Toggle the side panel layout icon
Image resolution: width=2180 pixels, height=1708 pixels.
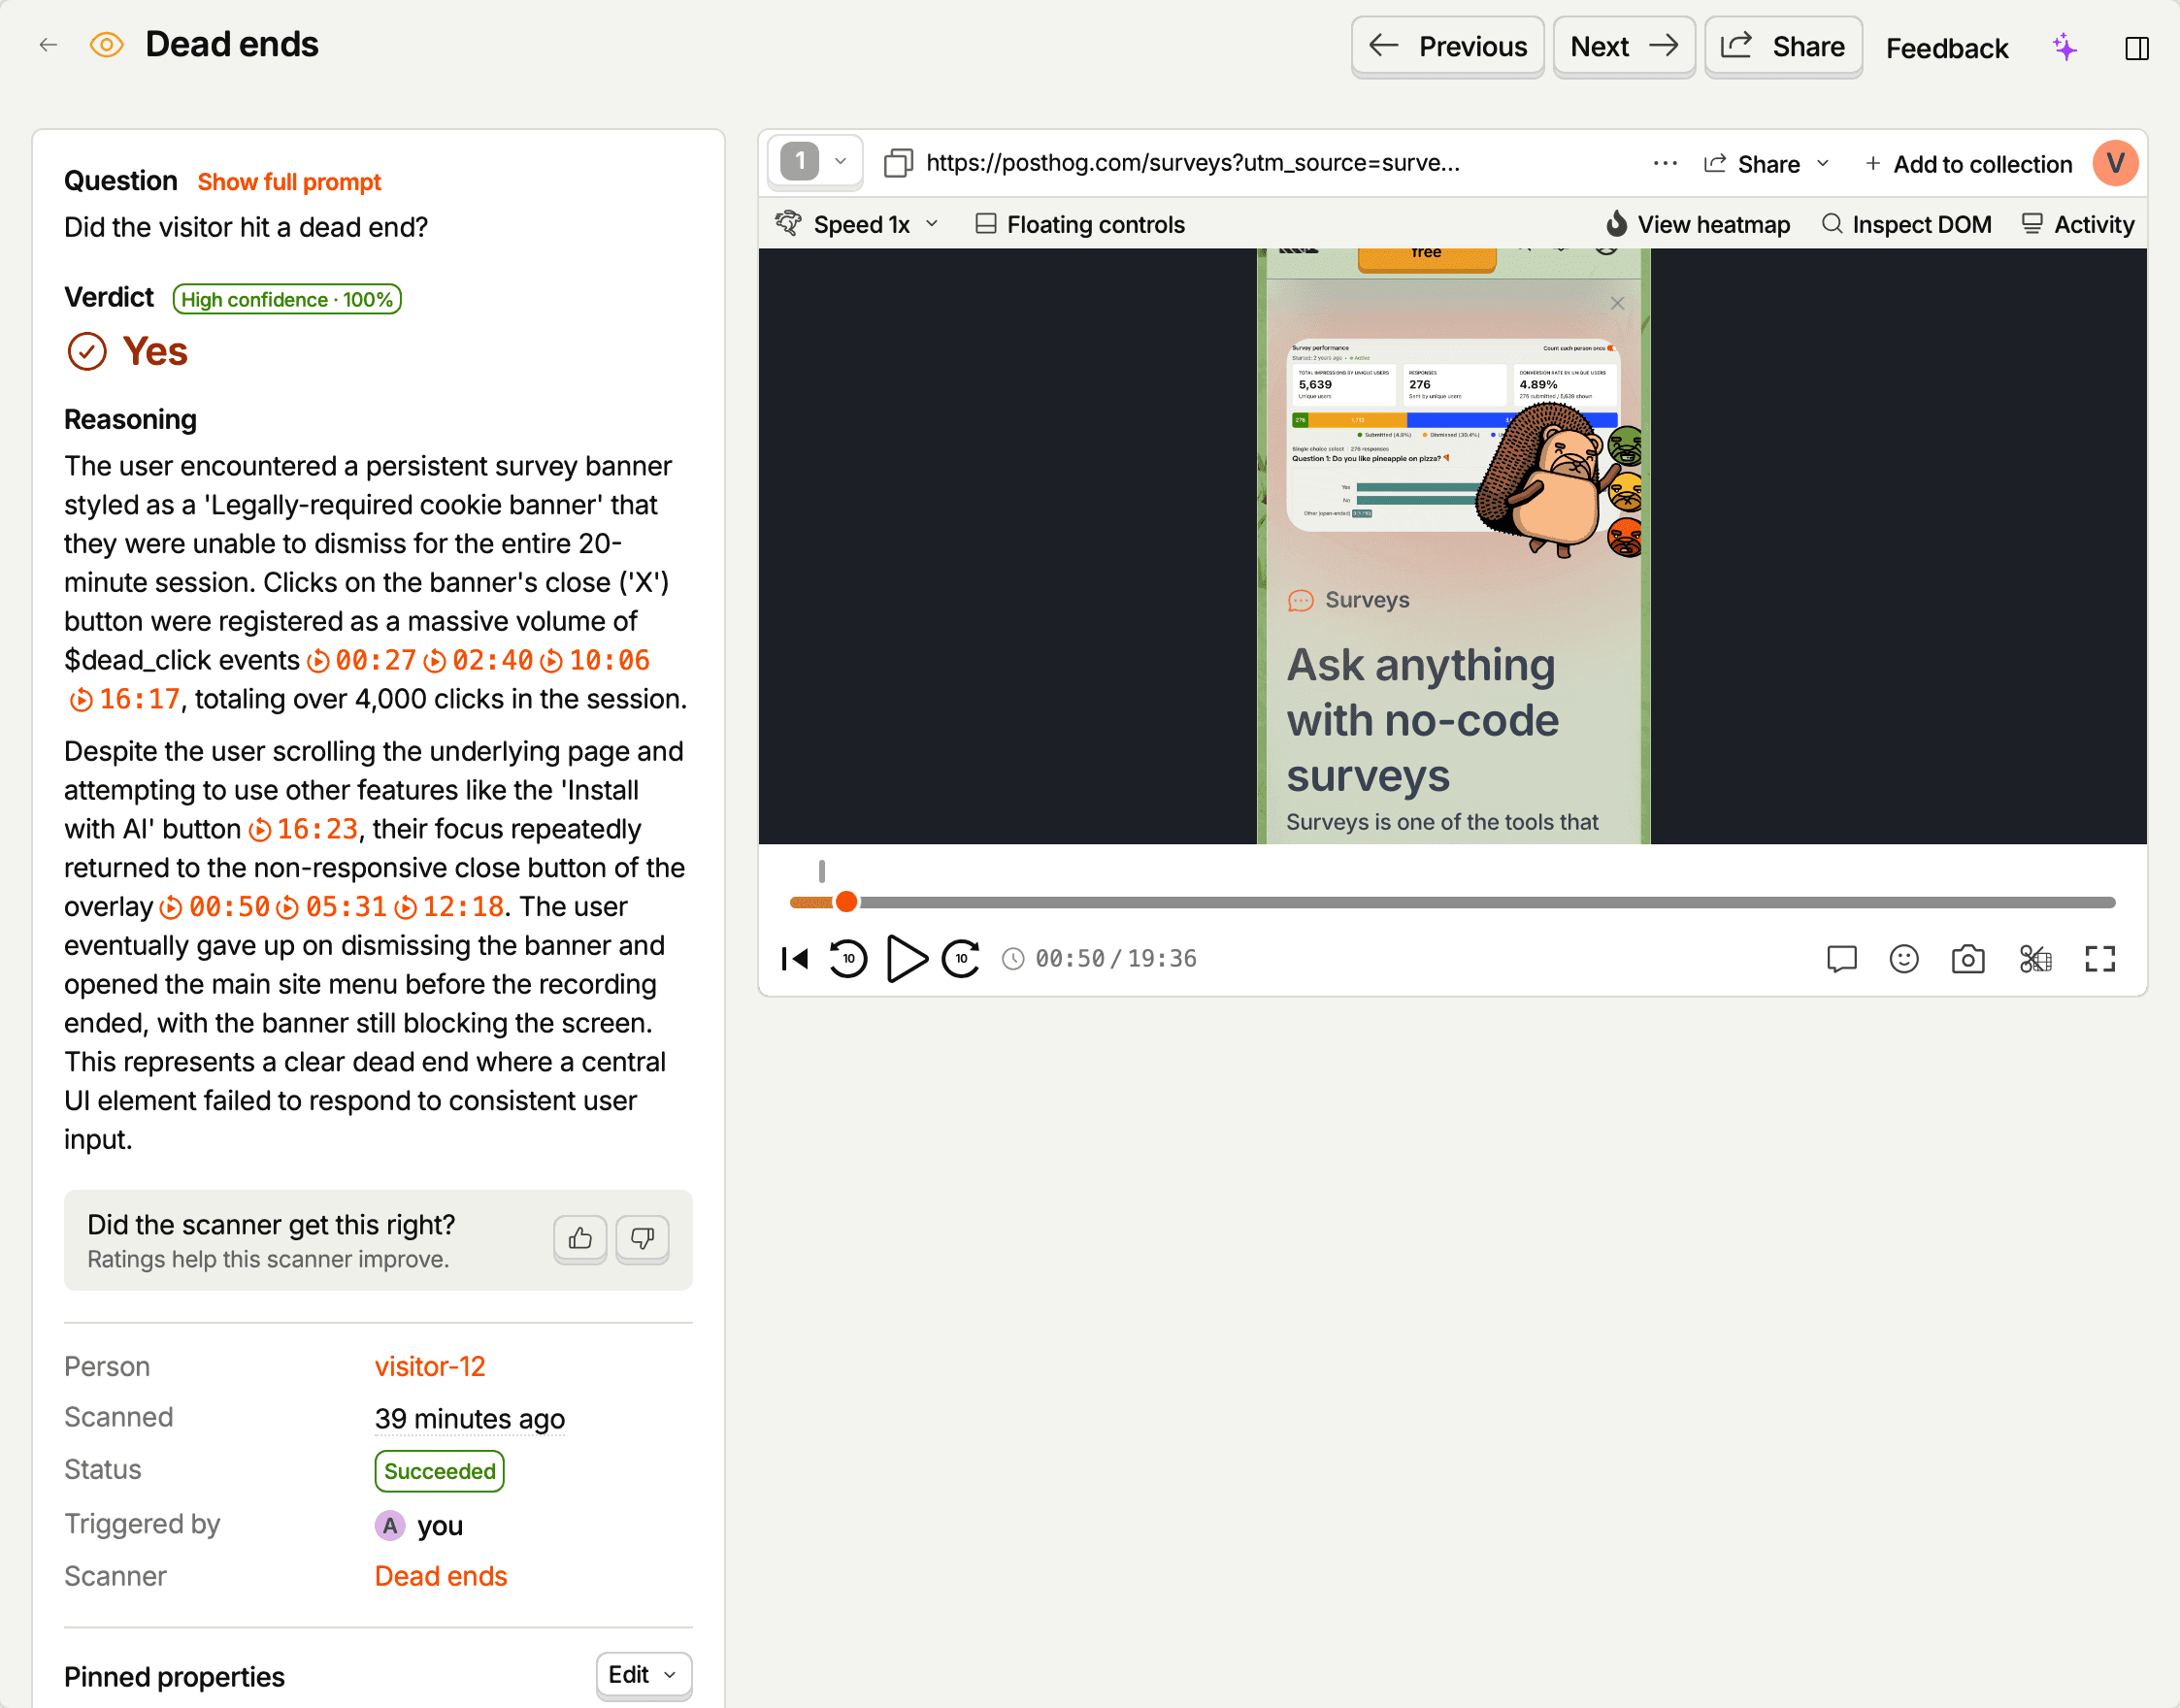click(2136, 48)
